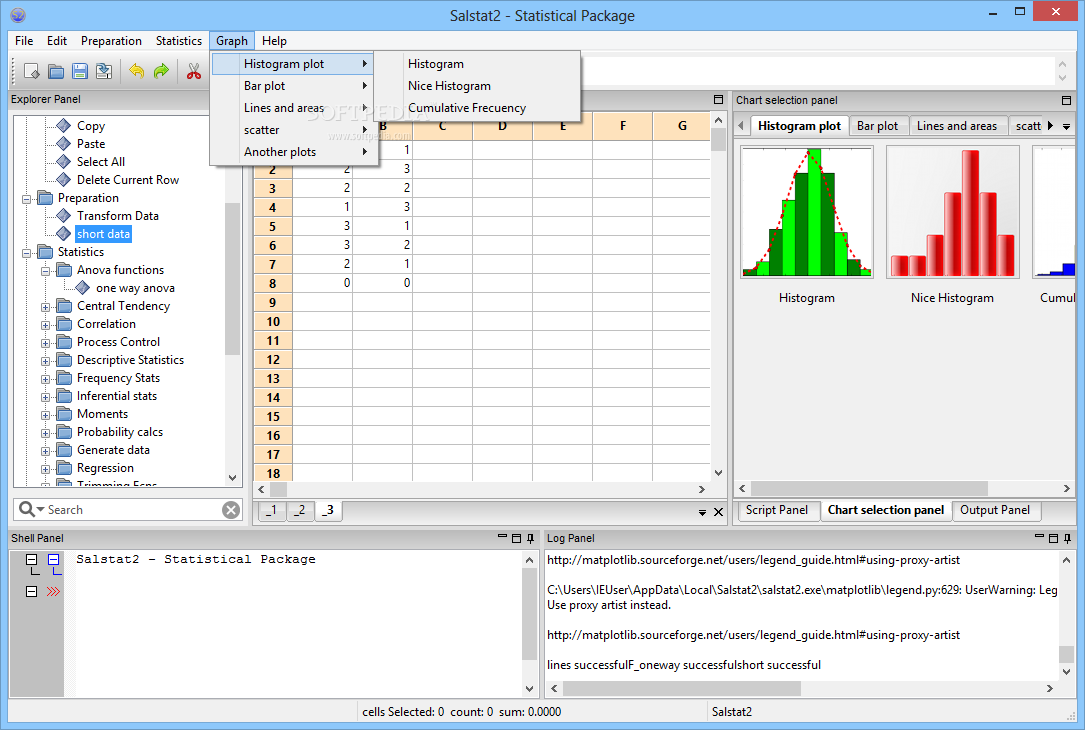
Task: Open the Another plots submenu
Action: 294,152
